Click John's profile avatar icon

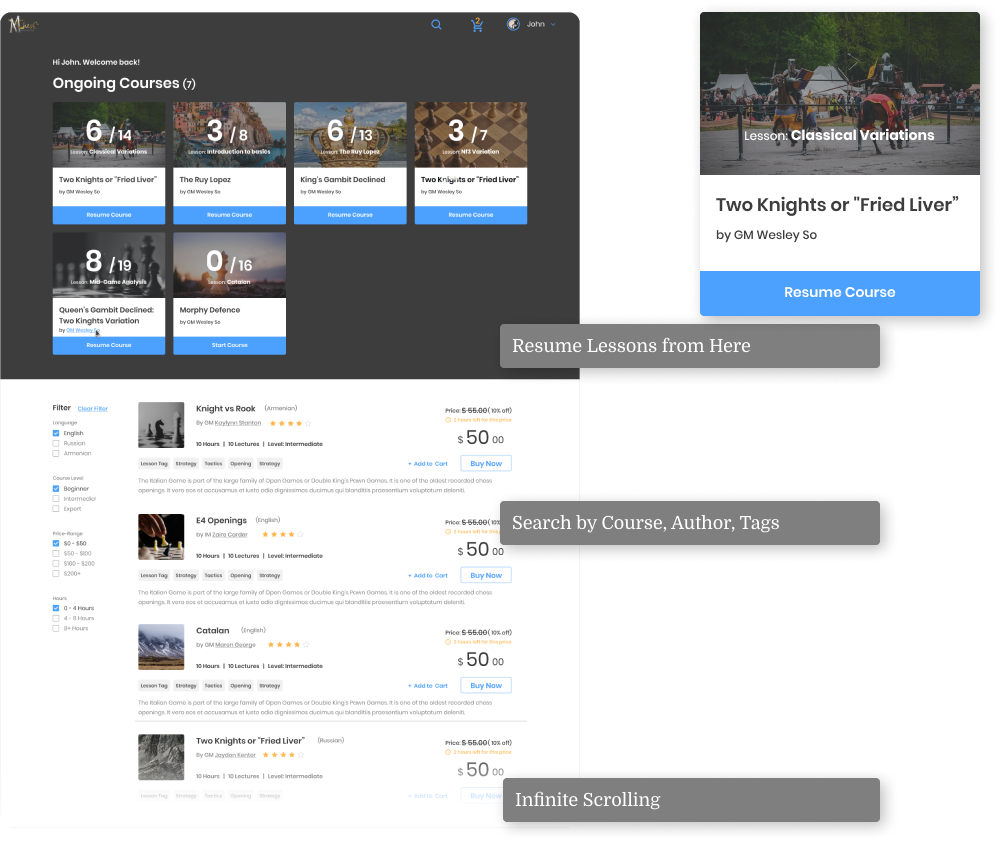513,24
